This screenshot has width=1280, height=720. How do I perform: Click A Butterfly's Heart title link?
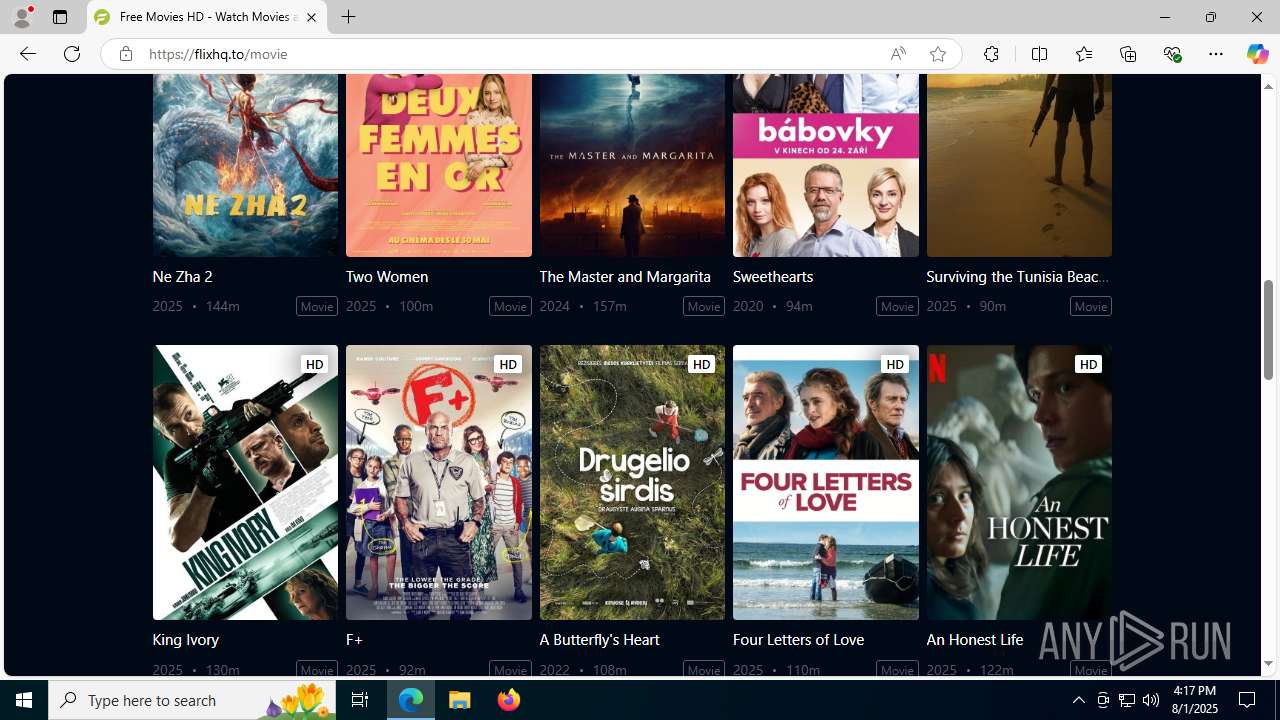(x=599, y=639)
